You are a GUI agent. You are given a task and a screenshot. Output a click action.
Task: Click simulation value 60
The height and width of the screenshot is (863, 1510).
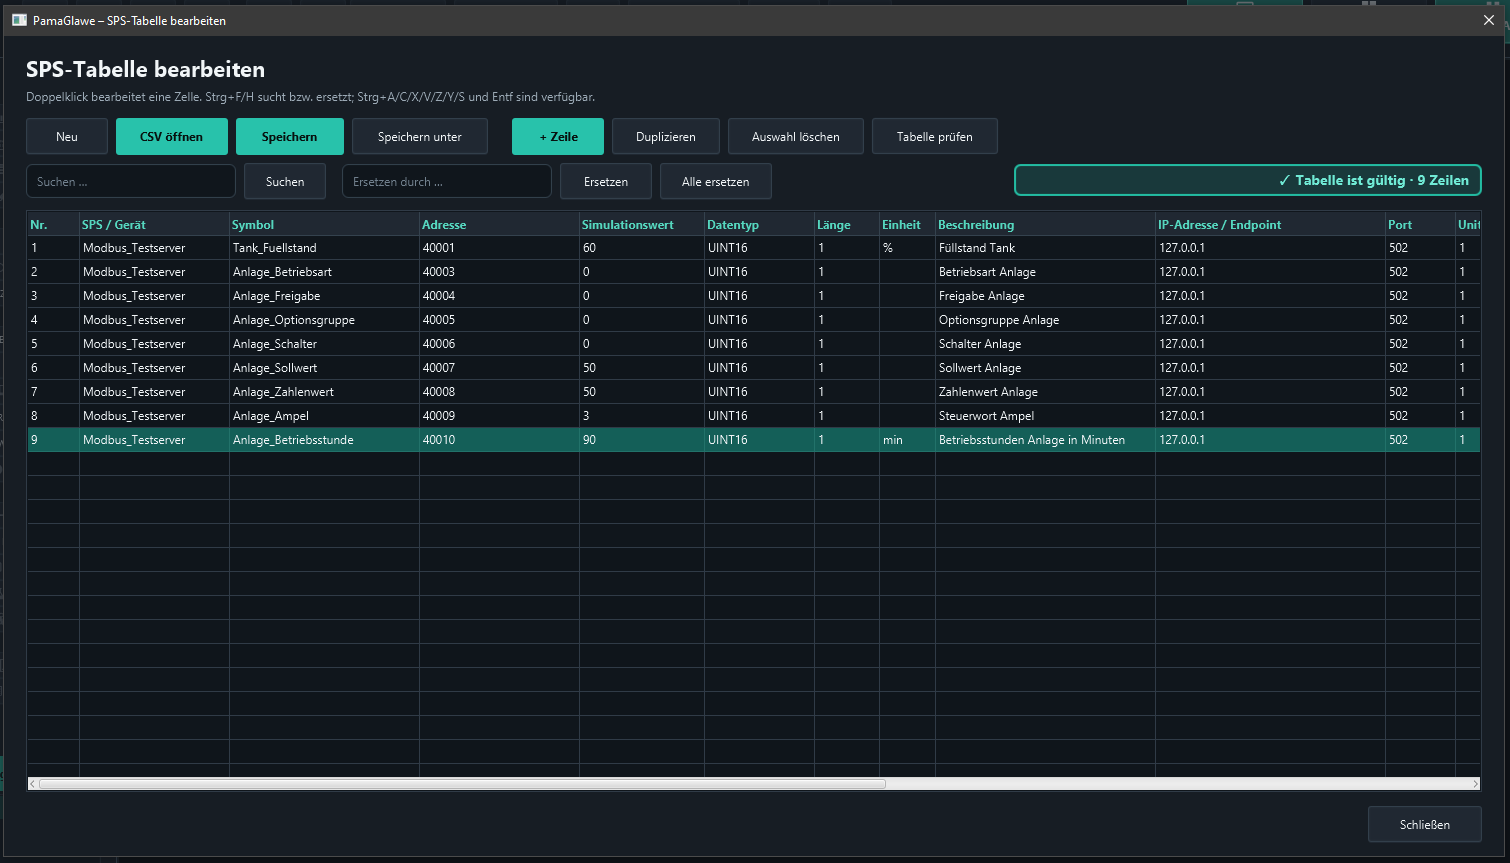coord(642,248)
